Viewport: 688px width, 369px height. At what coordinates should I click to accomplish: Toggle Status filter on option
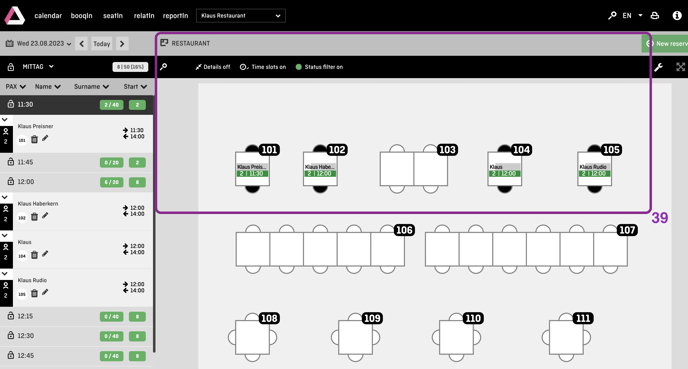coord(319,67)
